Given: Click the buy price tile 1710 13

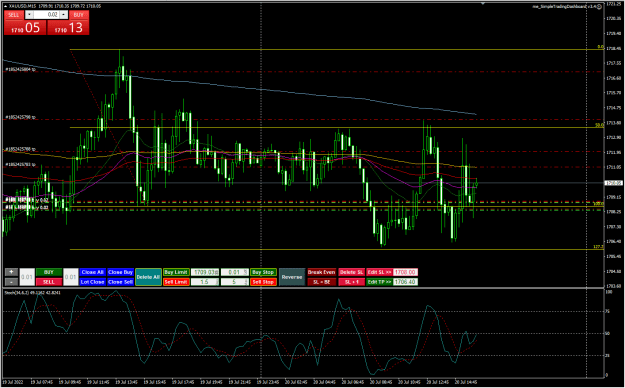Looking at the screenshot, I should [x=68, y=28].
